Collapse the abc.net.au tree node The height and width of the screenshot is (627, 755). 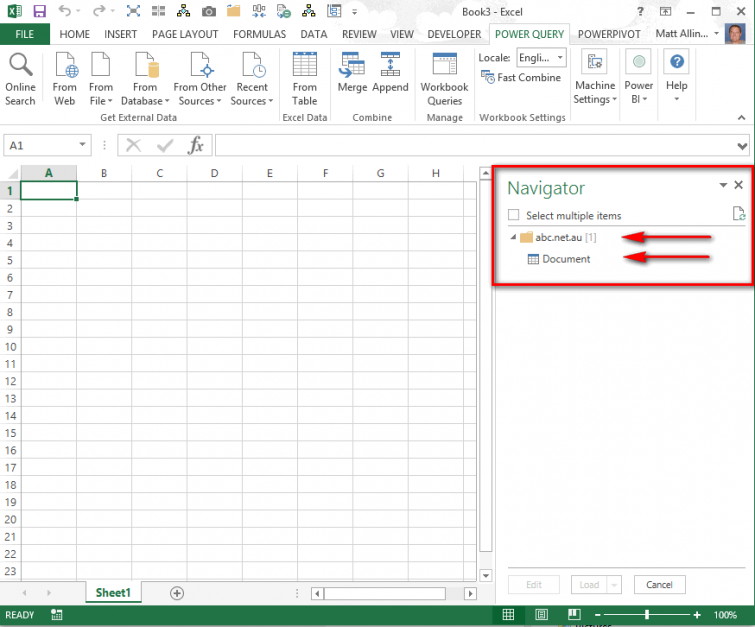[x=513, y=237]
